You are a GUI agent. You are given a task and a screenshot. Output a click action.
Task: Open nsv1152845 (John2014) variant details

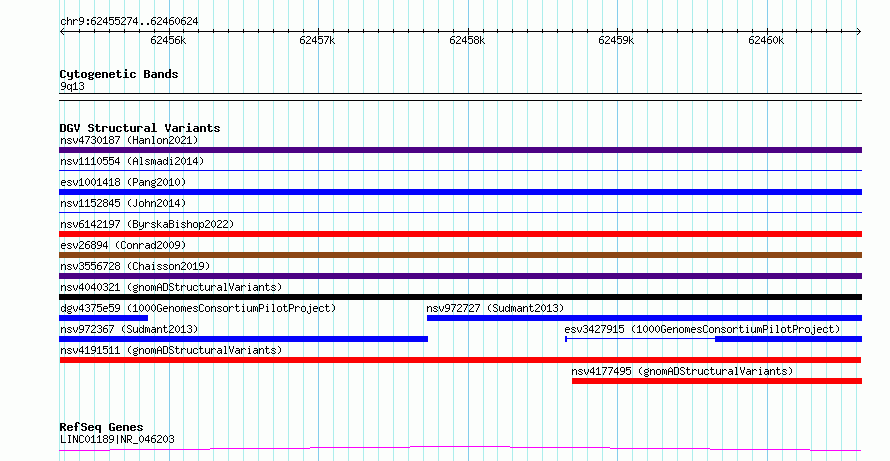(x=123, y=203)
